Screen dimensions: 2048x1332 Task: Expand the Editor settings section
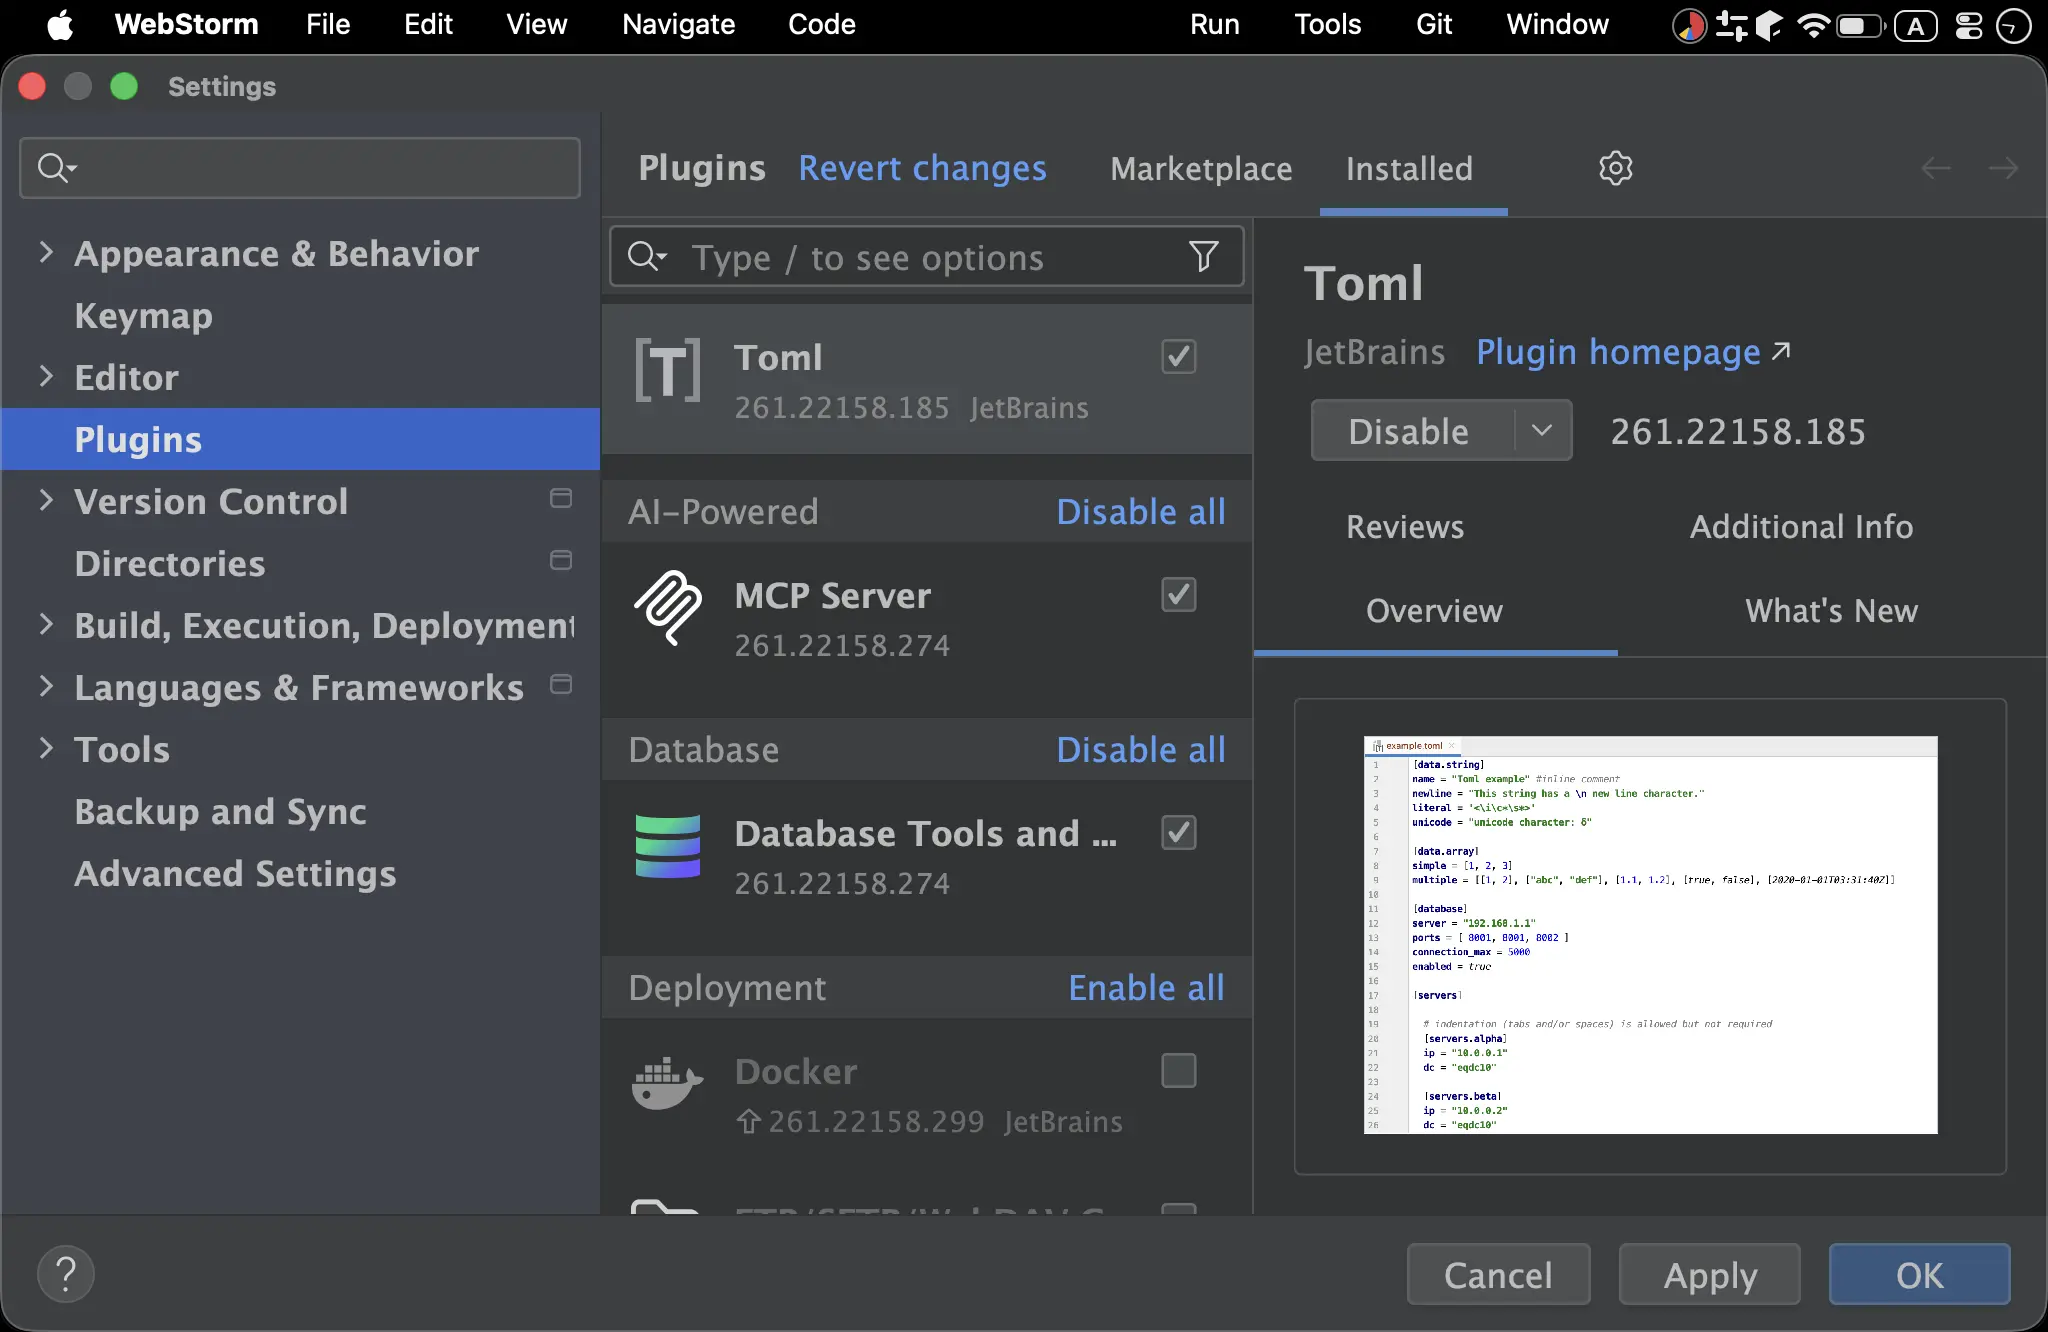click(x=46, y=376)
